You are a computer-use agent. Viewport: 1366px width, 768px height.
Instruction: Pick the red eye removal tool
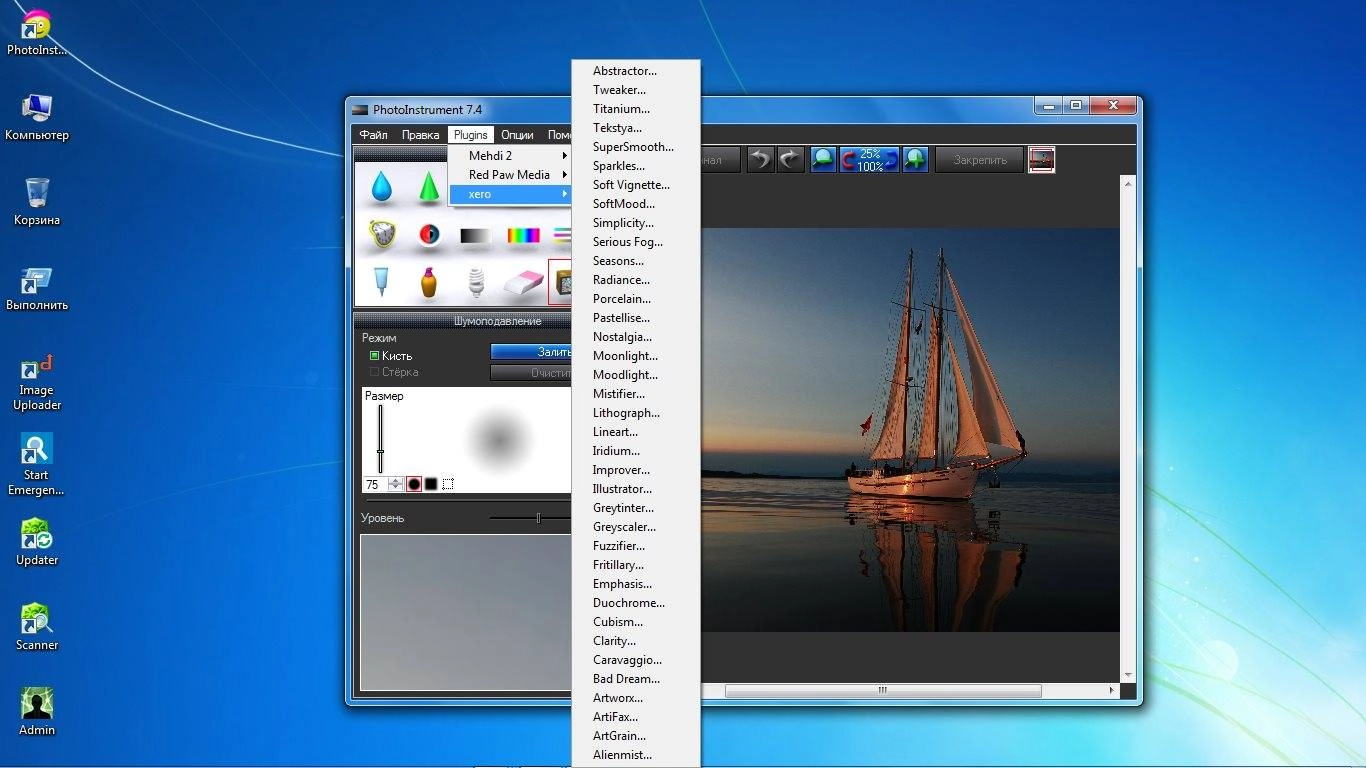429,235
